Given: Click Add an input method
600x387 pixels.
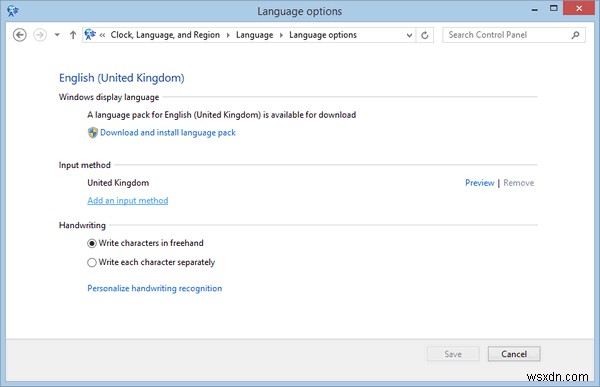Looking at the screenshot, I should coord(127,201).
